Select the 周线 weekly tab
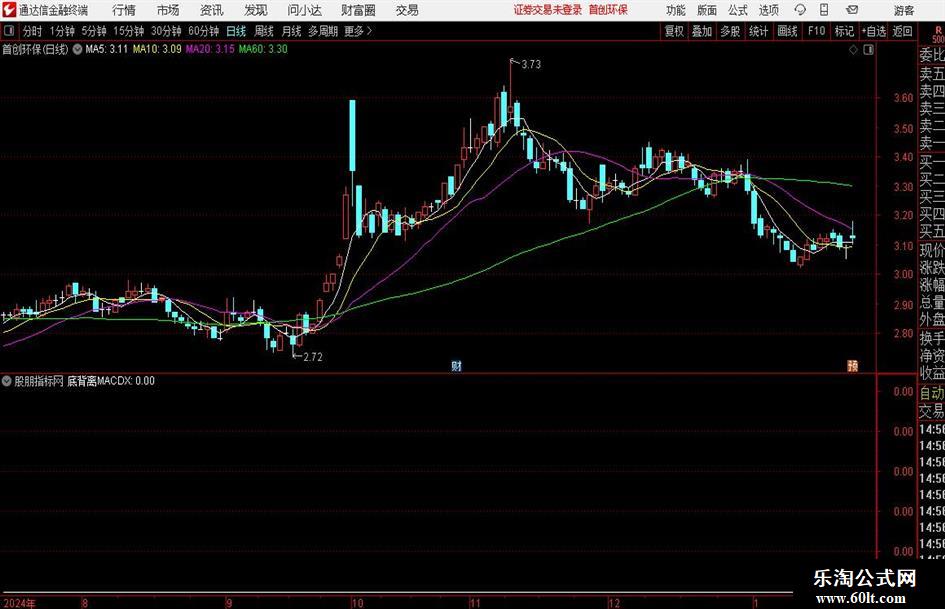 pyautogui.click(x=264, y=31)
